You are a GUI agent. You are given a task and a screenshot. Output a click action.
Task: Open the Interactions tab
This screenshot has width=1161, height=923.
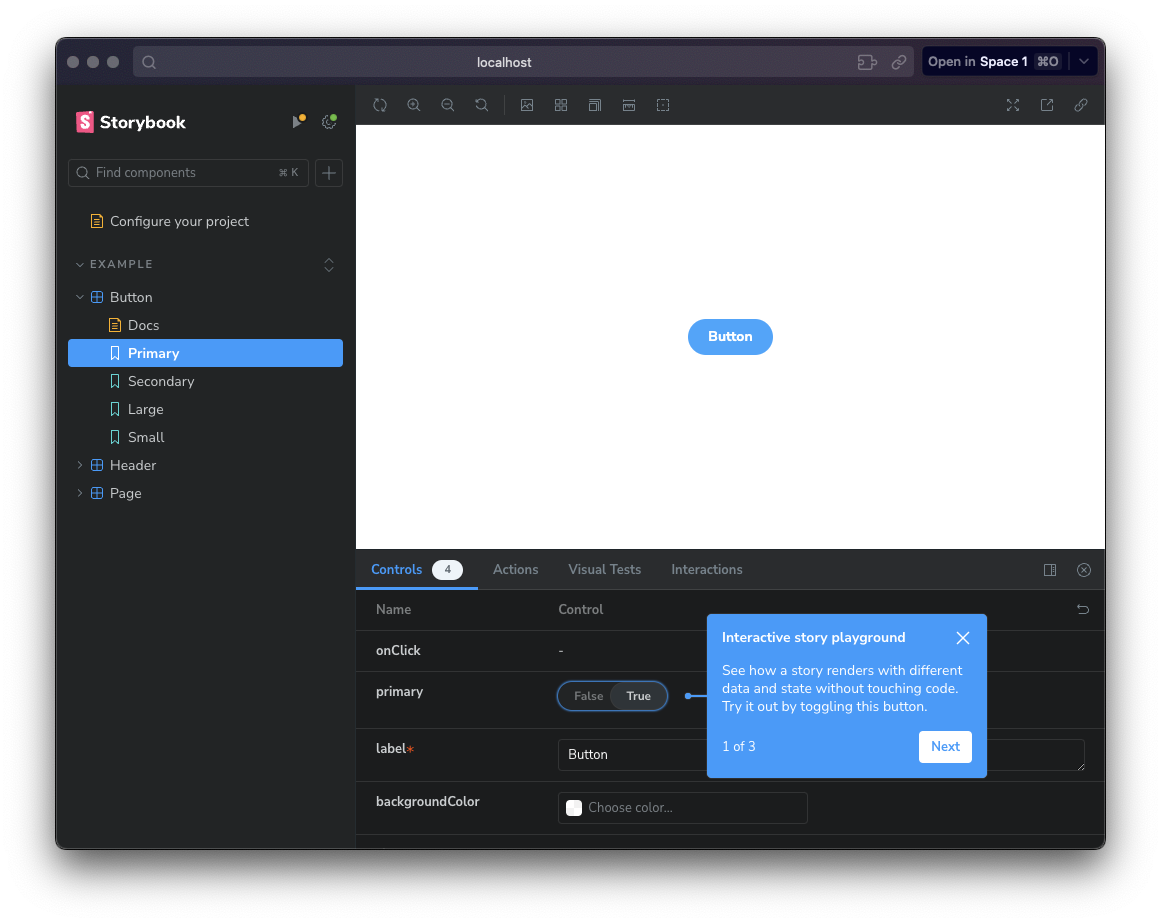pos(706,569)
